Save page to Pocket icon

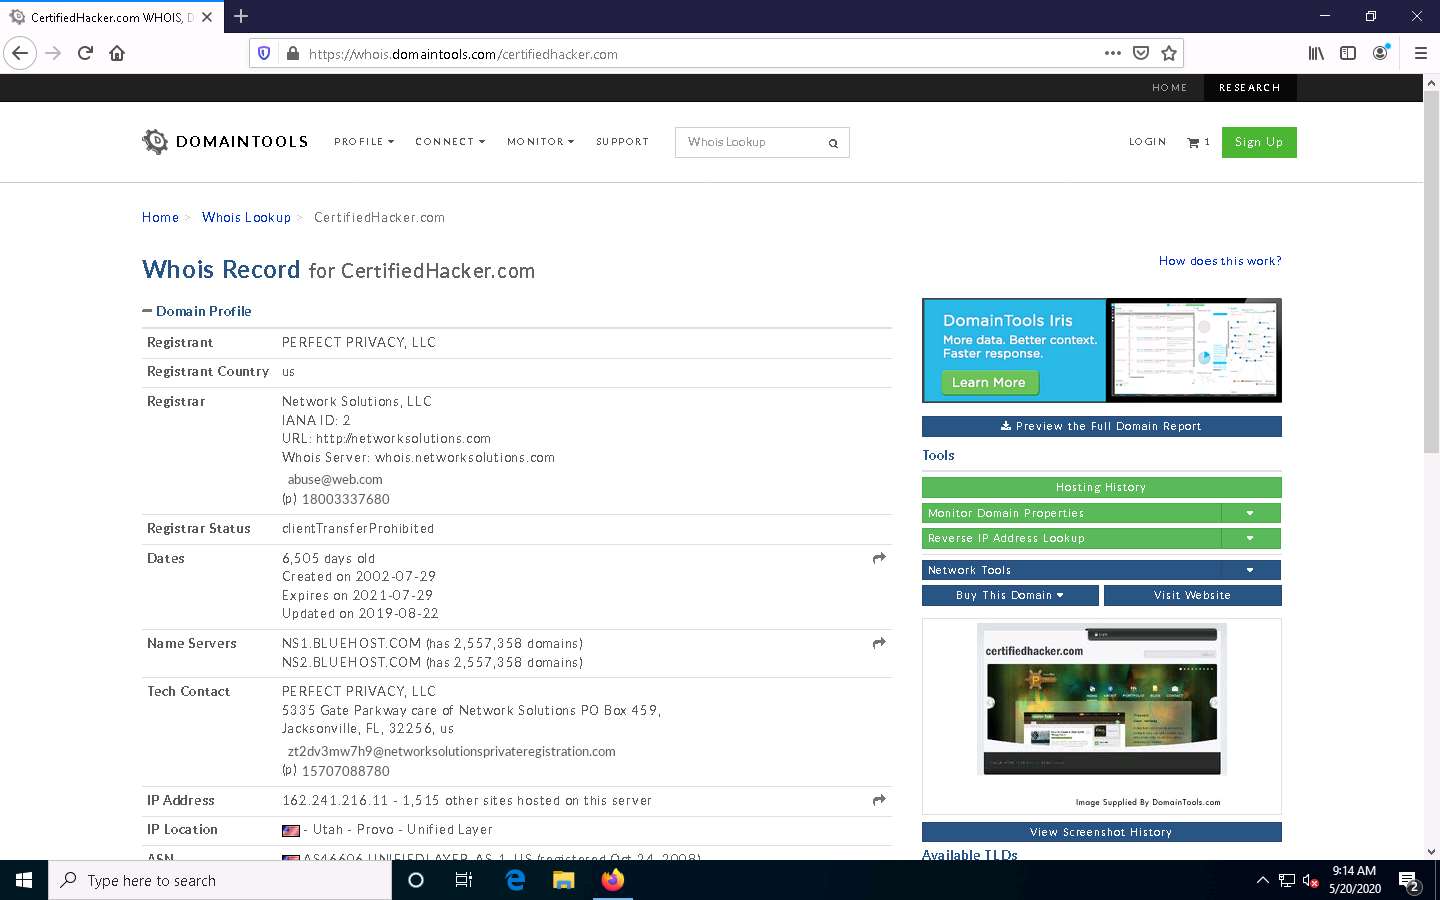point(1140,53)
